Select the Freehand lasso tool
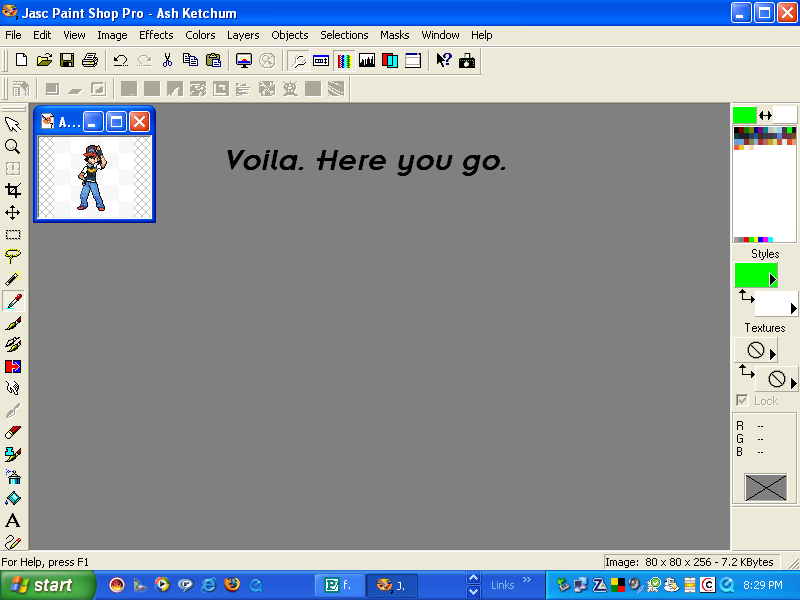Screen dimensions: 800x600 point(13,256)
